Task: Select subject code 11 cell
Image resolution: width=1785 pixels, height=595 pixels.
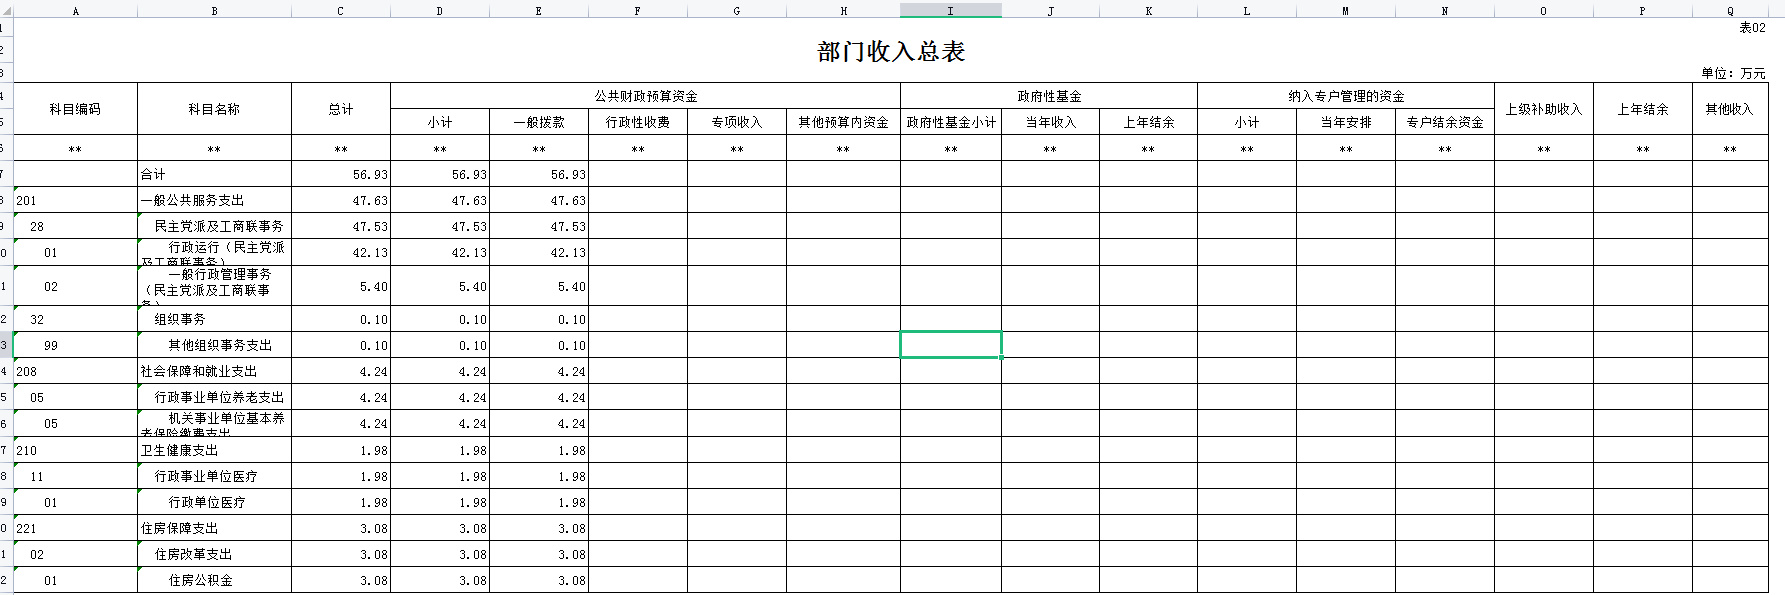Action: (75, 476)
